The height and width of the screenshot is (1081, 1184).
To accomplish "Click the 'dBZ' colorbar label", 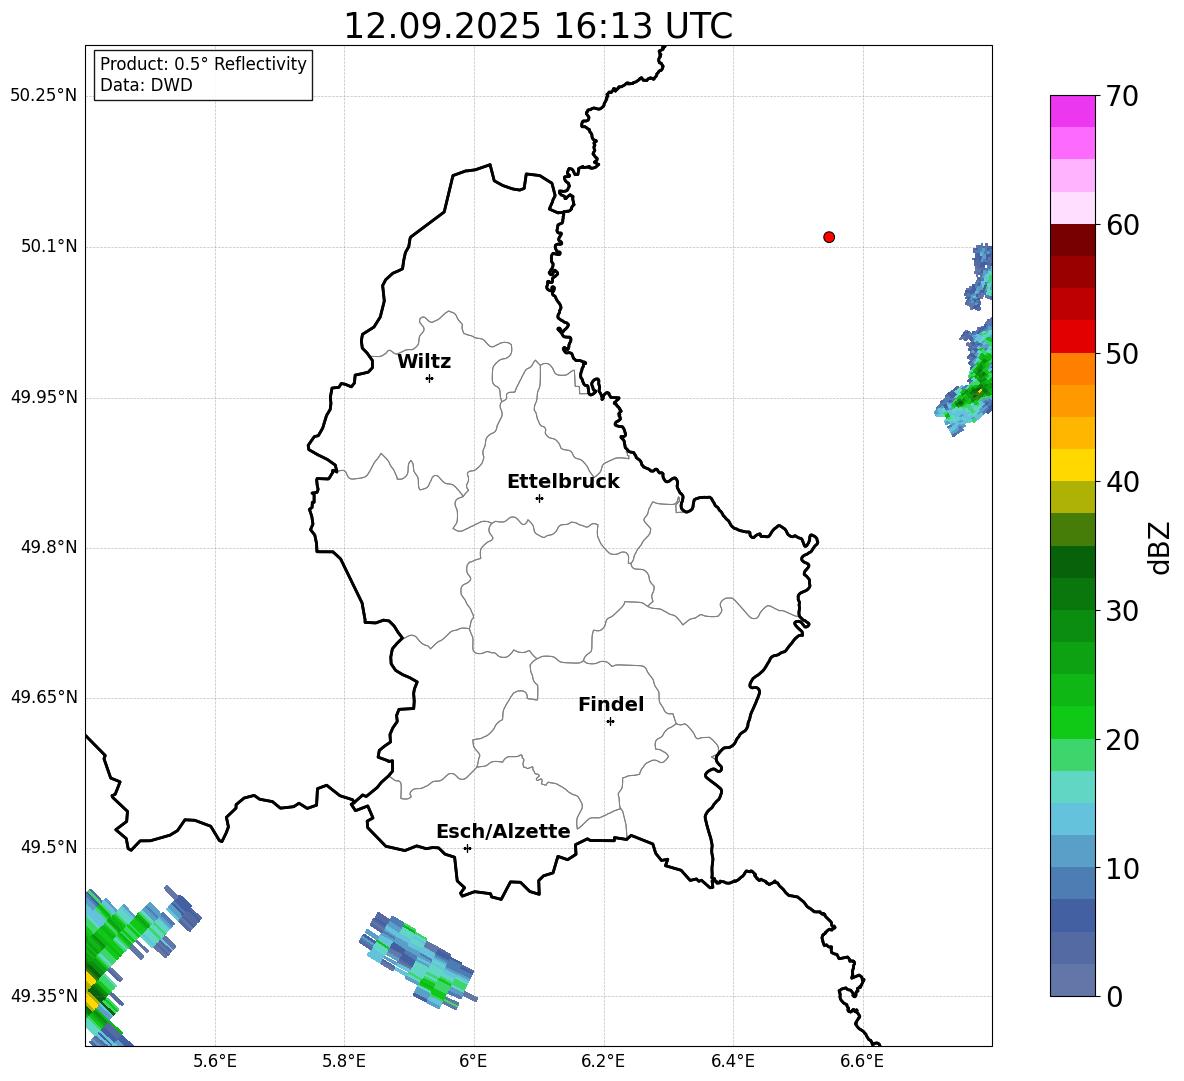I will click(1161, 547).
